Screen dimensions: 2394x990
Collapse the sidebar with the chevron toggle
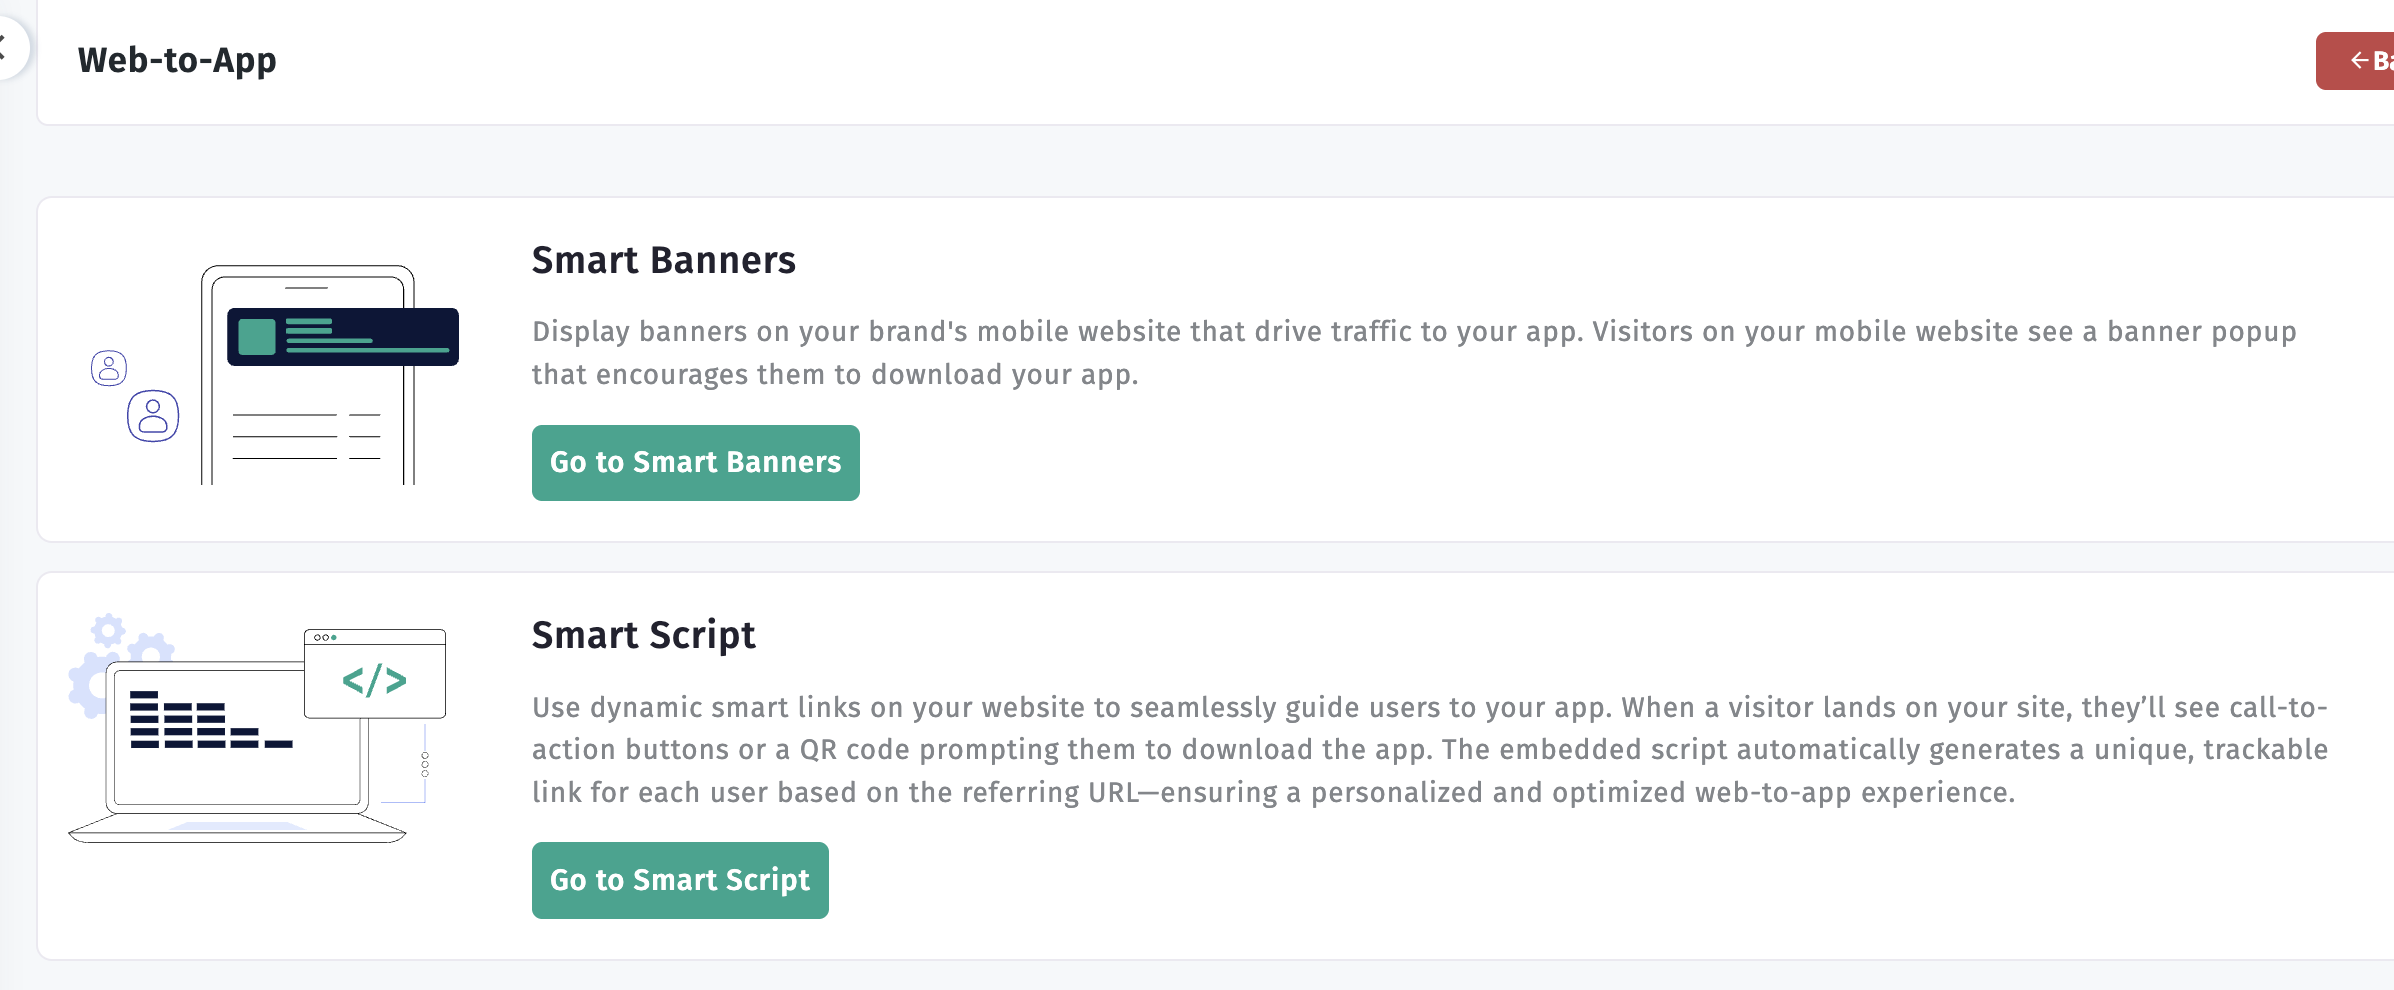point(8,46)
